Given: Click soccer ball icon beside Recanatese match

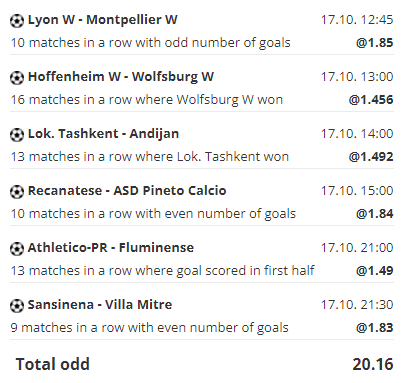Looking at the screenshot, I should (17, 192).
